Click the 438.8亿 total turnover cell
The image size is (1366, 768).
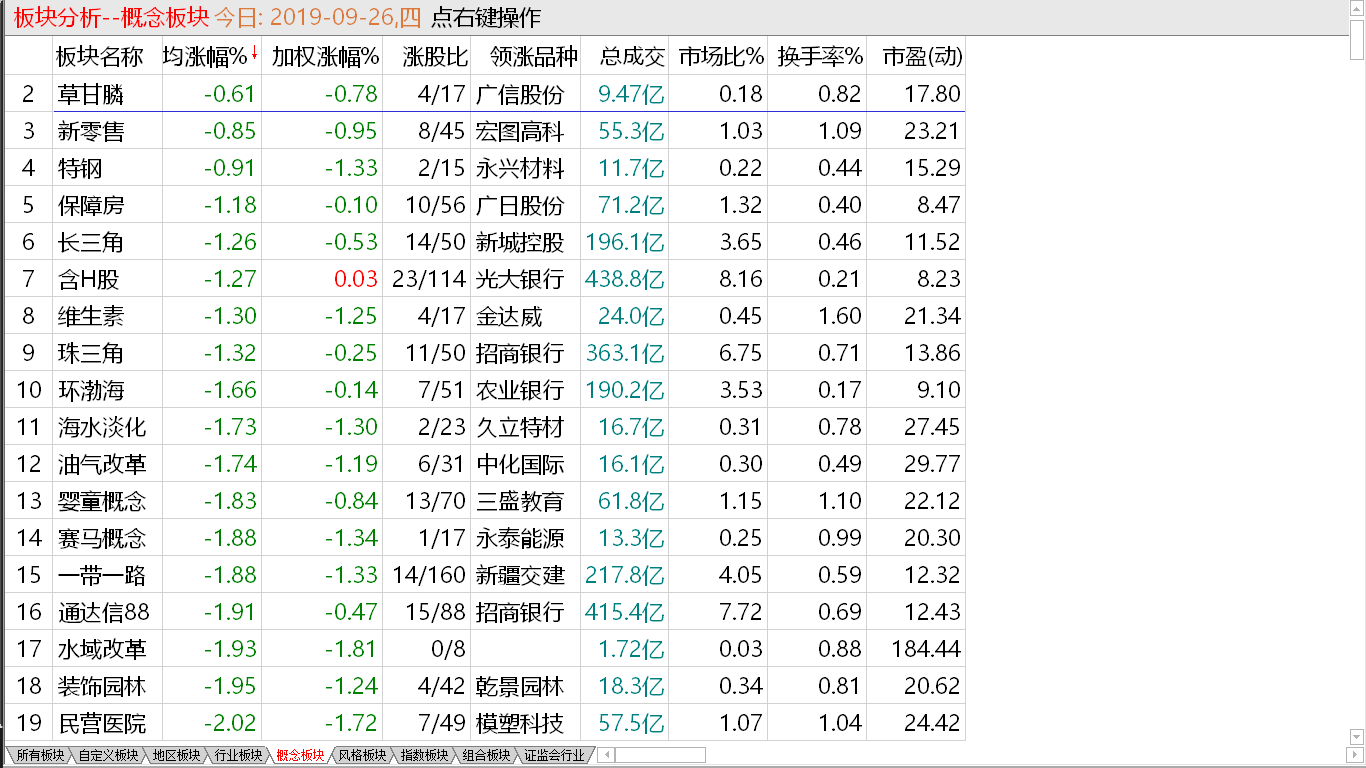pyautogui.click(x=625, y=279)
